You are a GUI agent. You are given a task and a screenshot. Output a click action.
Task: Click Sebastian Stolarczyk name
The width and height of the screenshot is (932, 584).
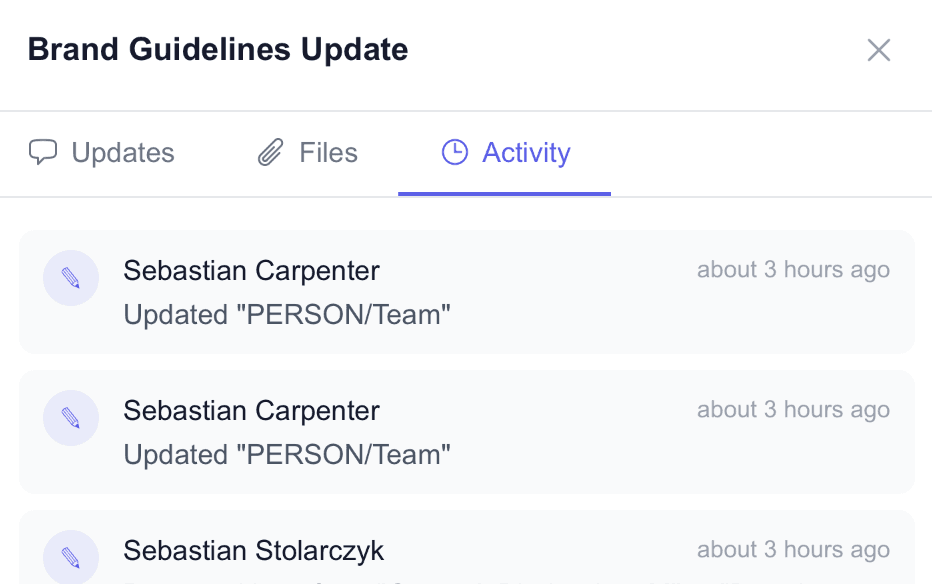(x=253, y=551)
